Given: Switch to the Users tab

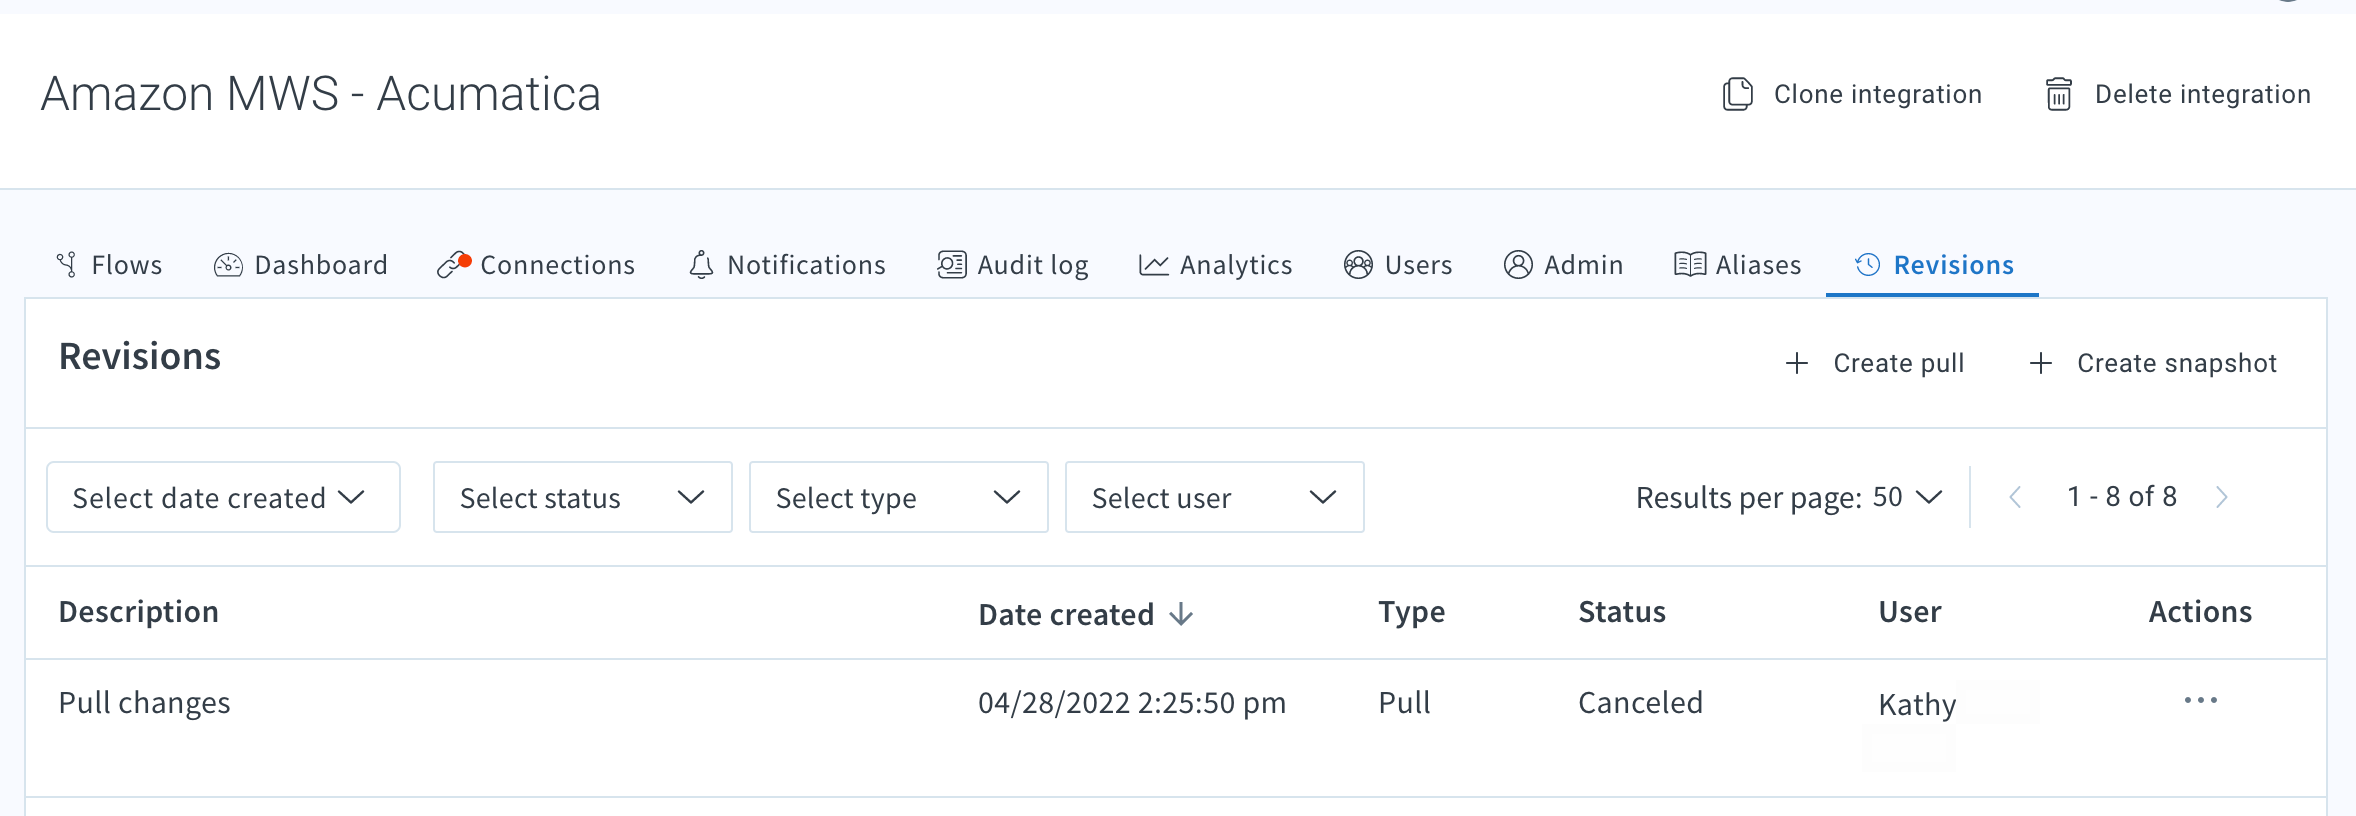Looking at the screenshot, I should pyautogui.click(x=1398, y=265).
